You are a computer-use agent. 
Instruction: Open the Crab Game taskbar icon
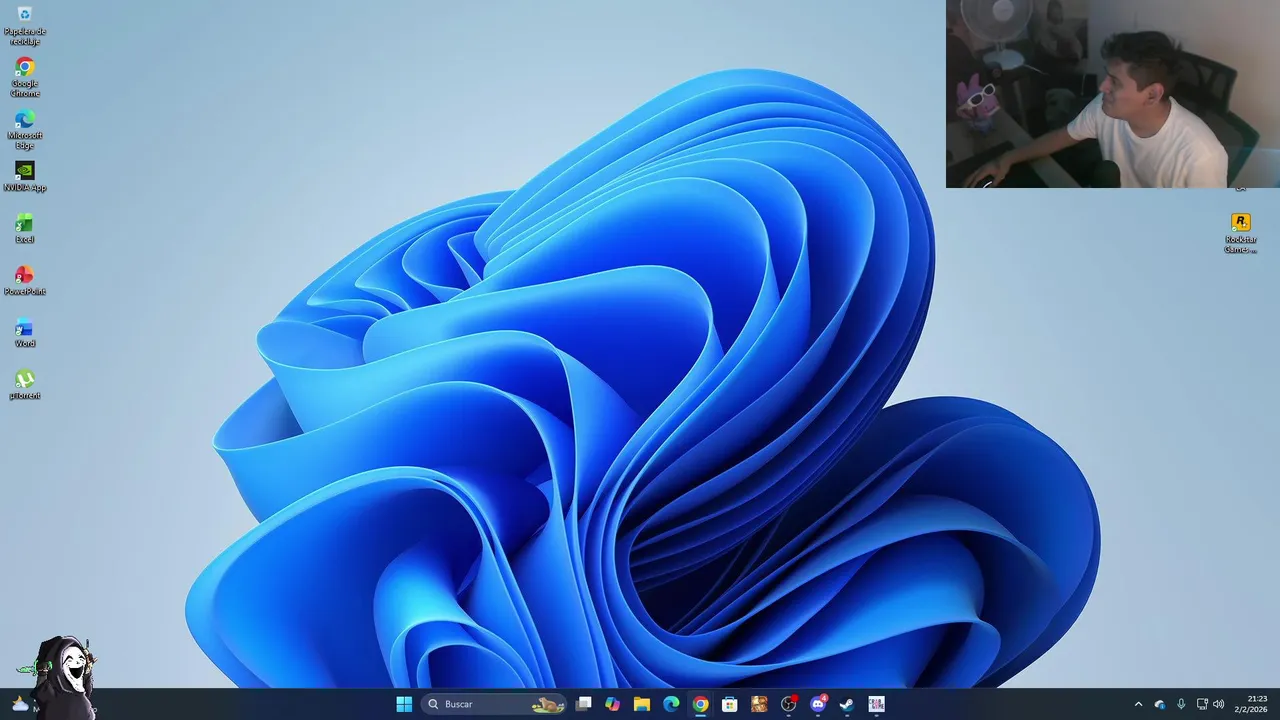(x=877, y=704)
